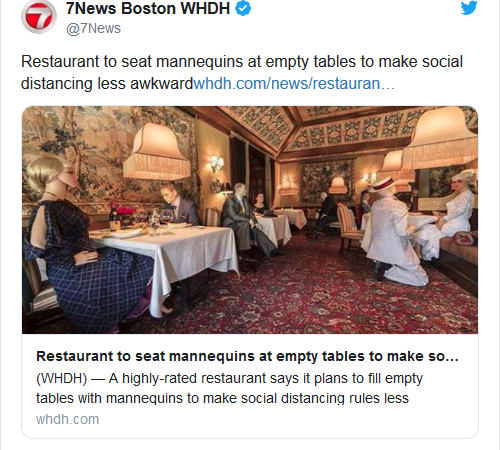Click the article description text starting (WHDH)
Image resolution: width=500 pixels, height=450 pixels.
(x=229, y=388)
